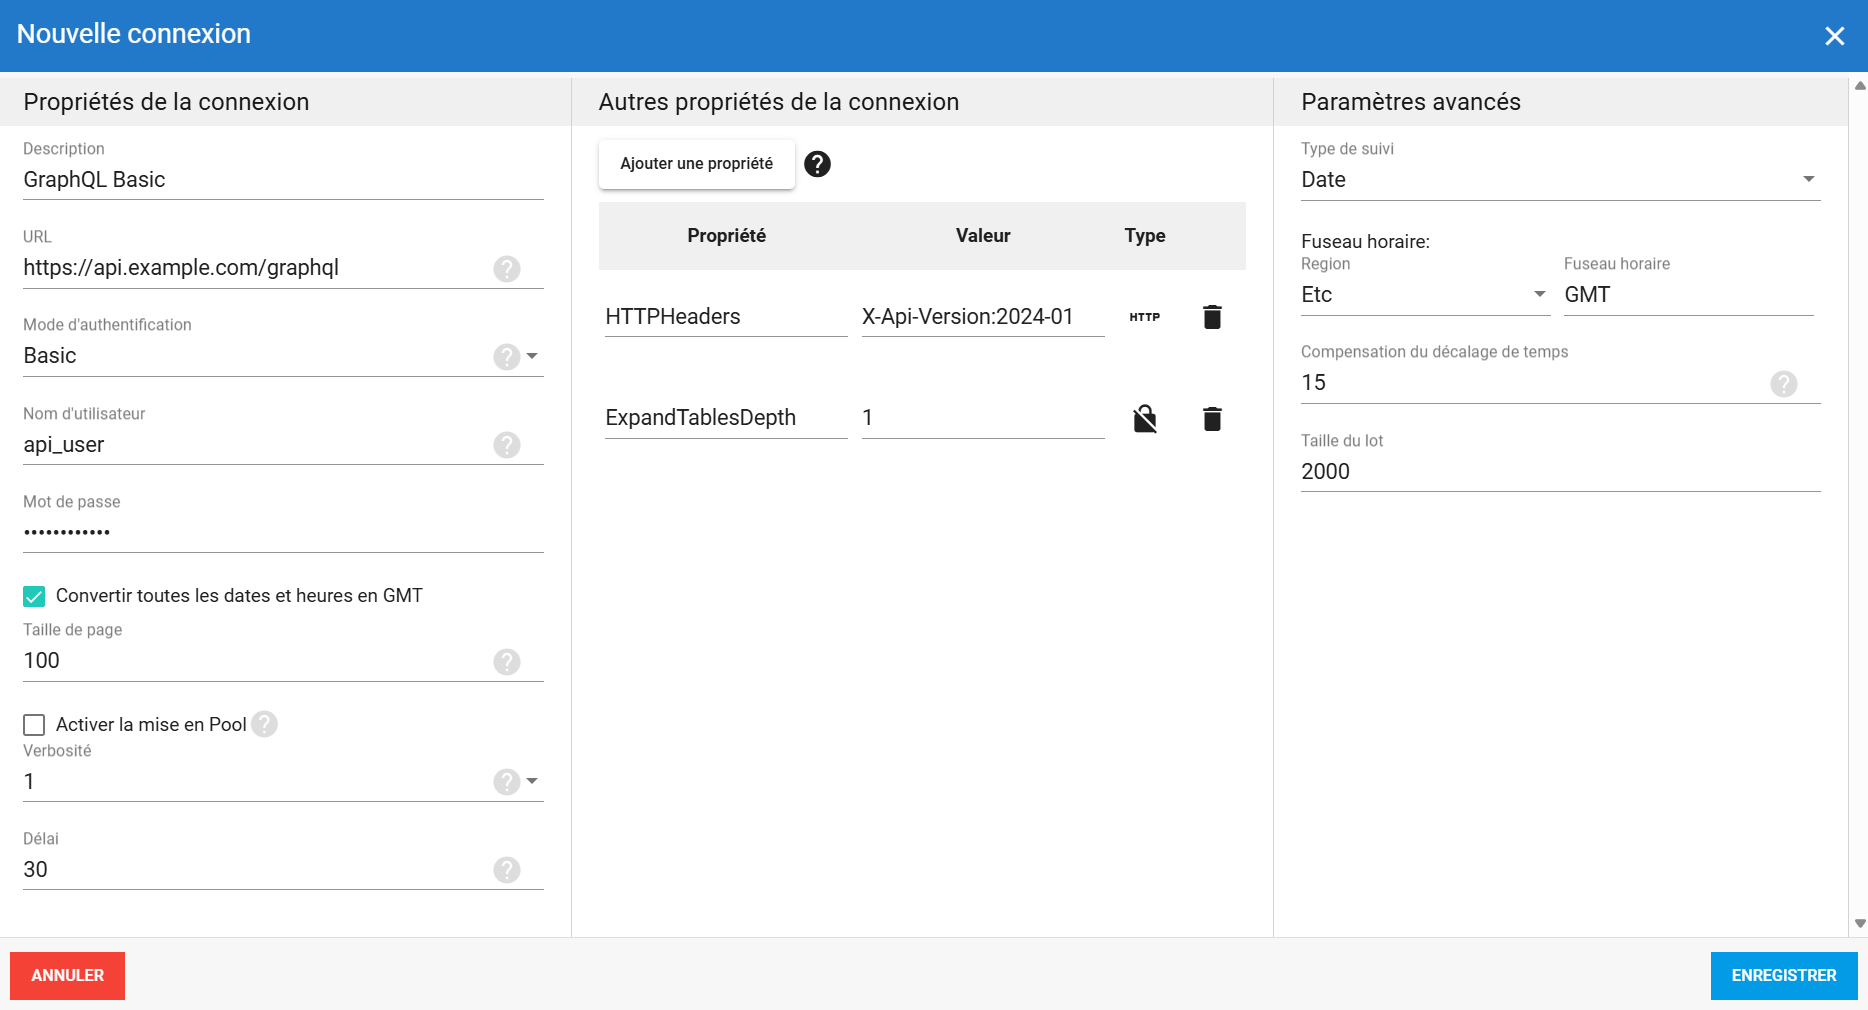Close the Nouvelle connexion dialog
1868x1010 pixels.
(1835, 36)
